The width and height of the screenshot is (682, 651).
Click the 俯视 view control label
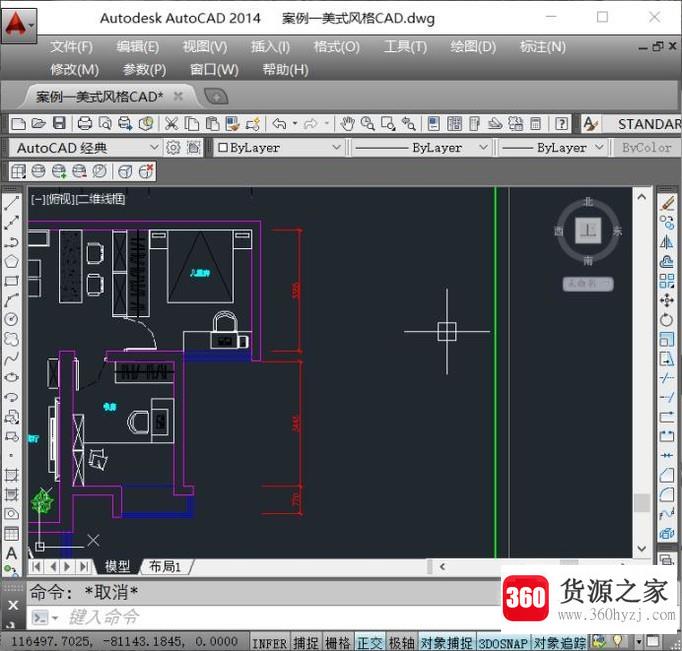click(x=60, y=199)
